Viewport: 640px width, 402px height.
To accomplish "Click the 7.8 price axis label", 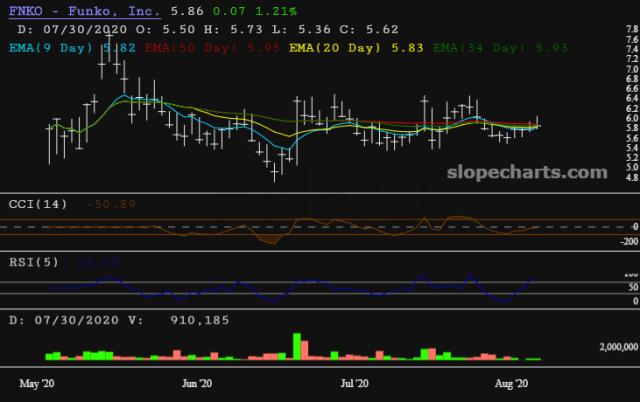I will 632,29.
